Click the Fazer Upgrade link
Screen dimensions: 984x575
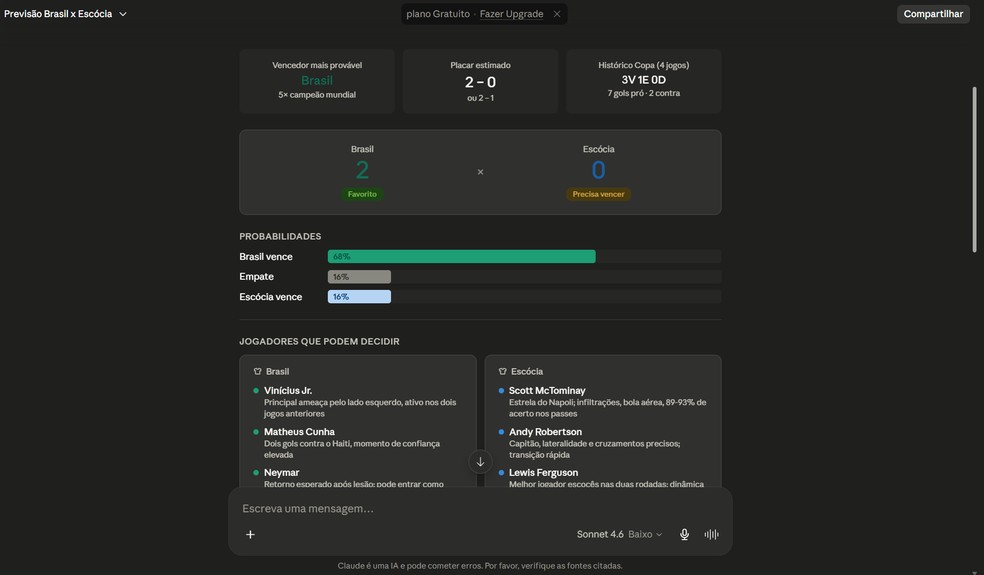click(511, 14)
